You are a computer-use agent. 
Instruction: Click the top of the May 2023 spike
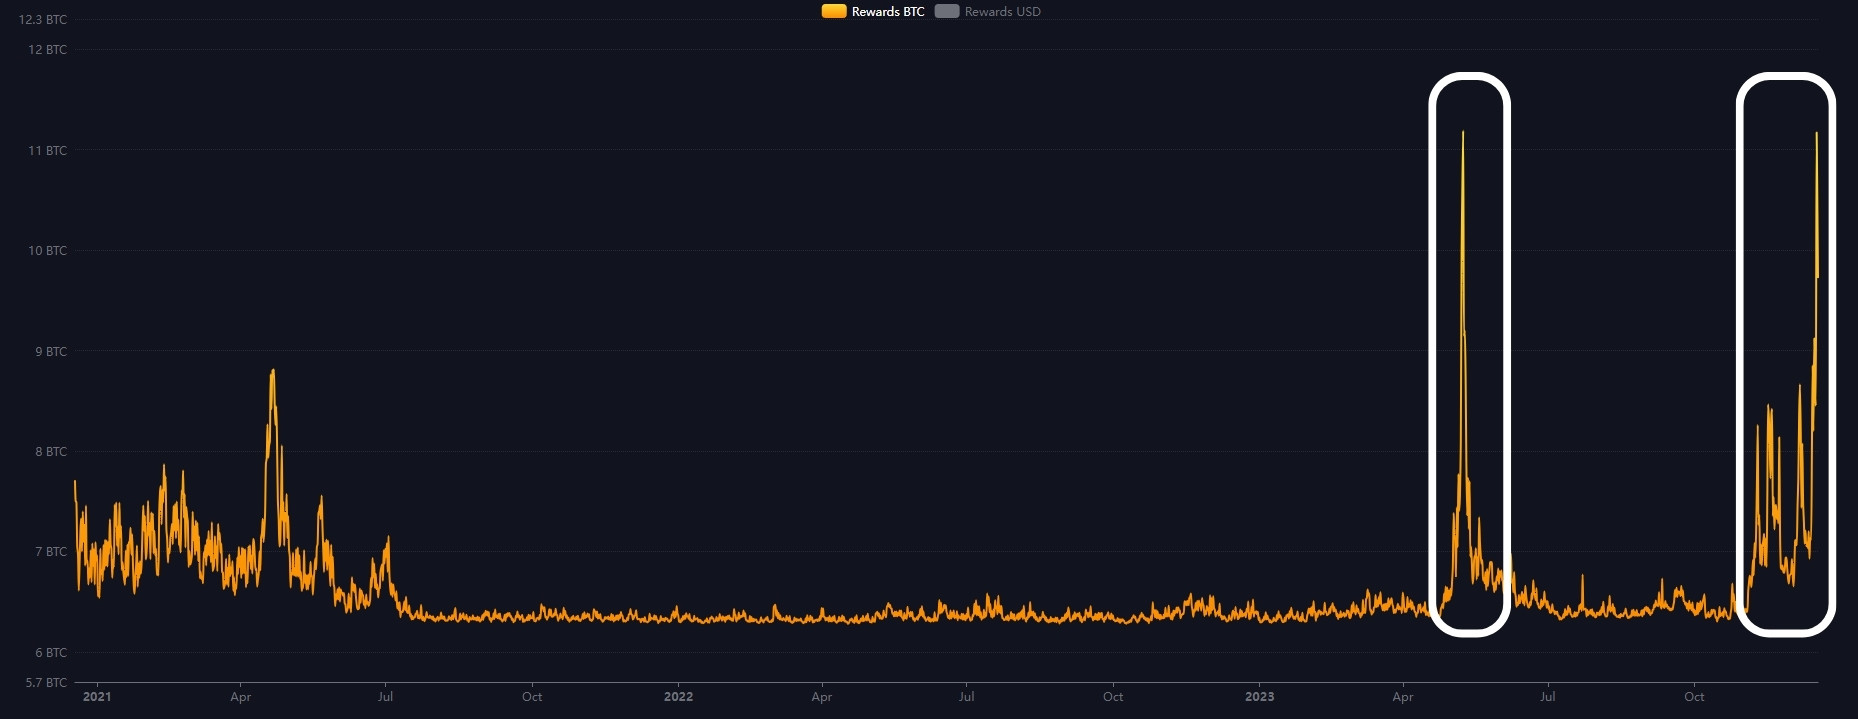(x=1463, y=133)
